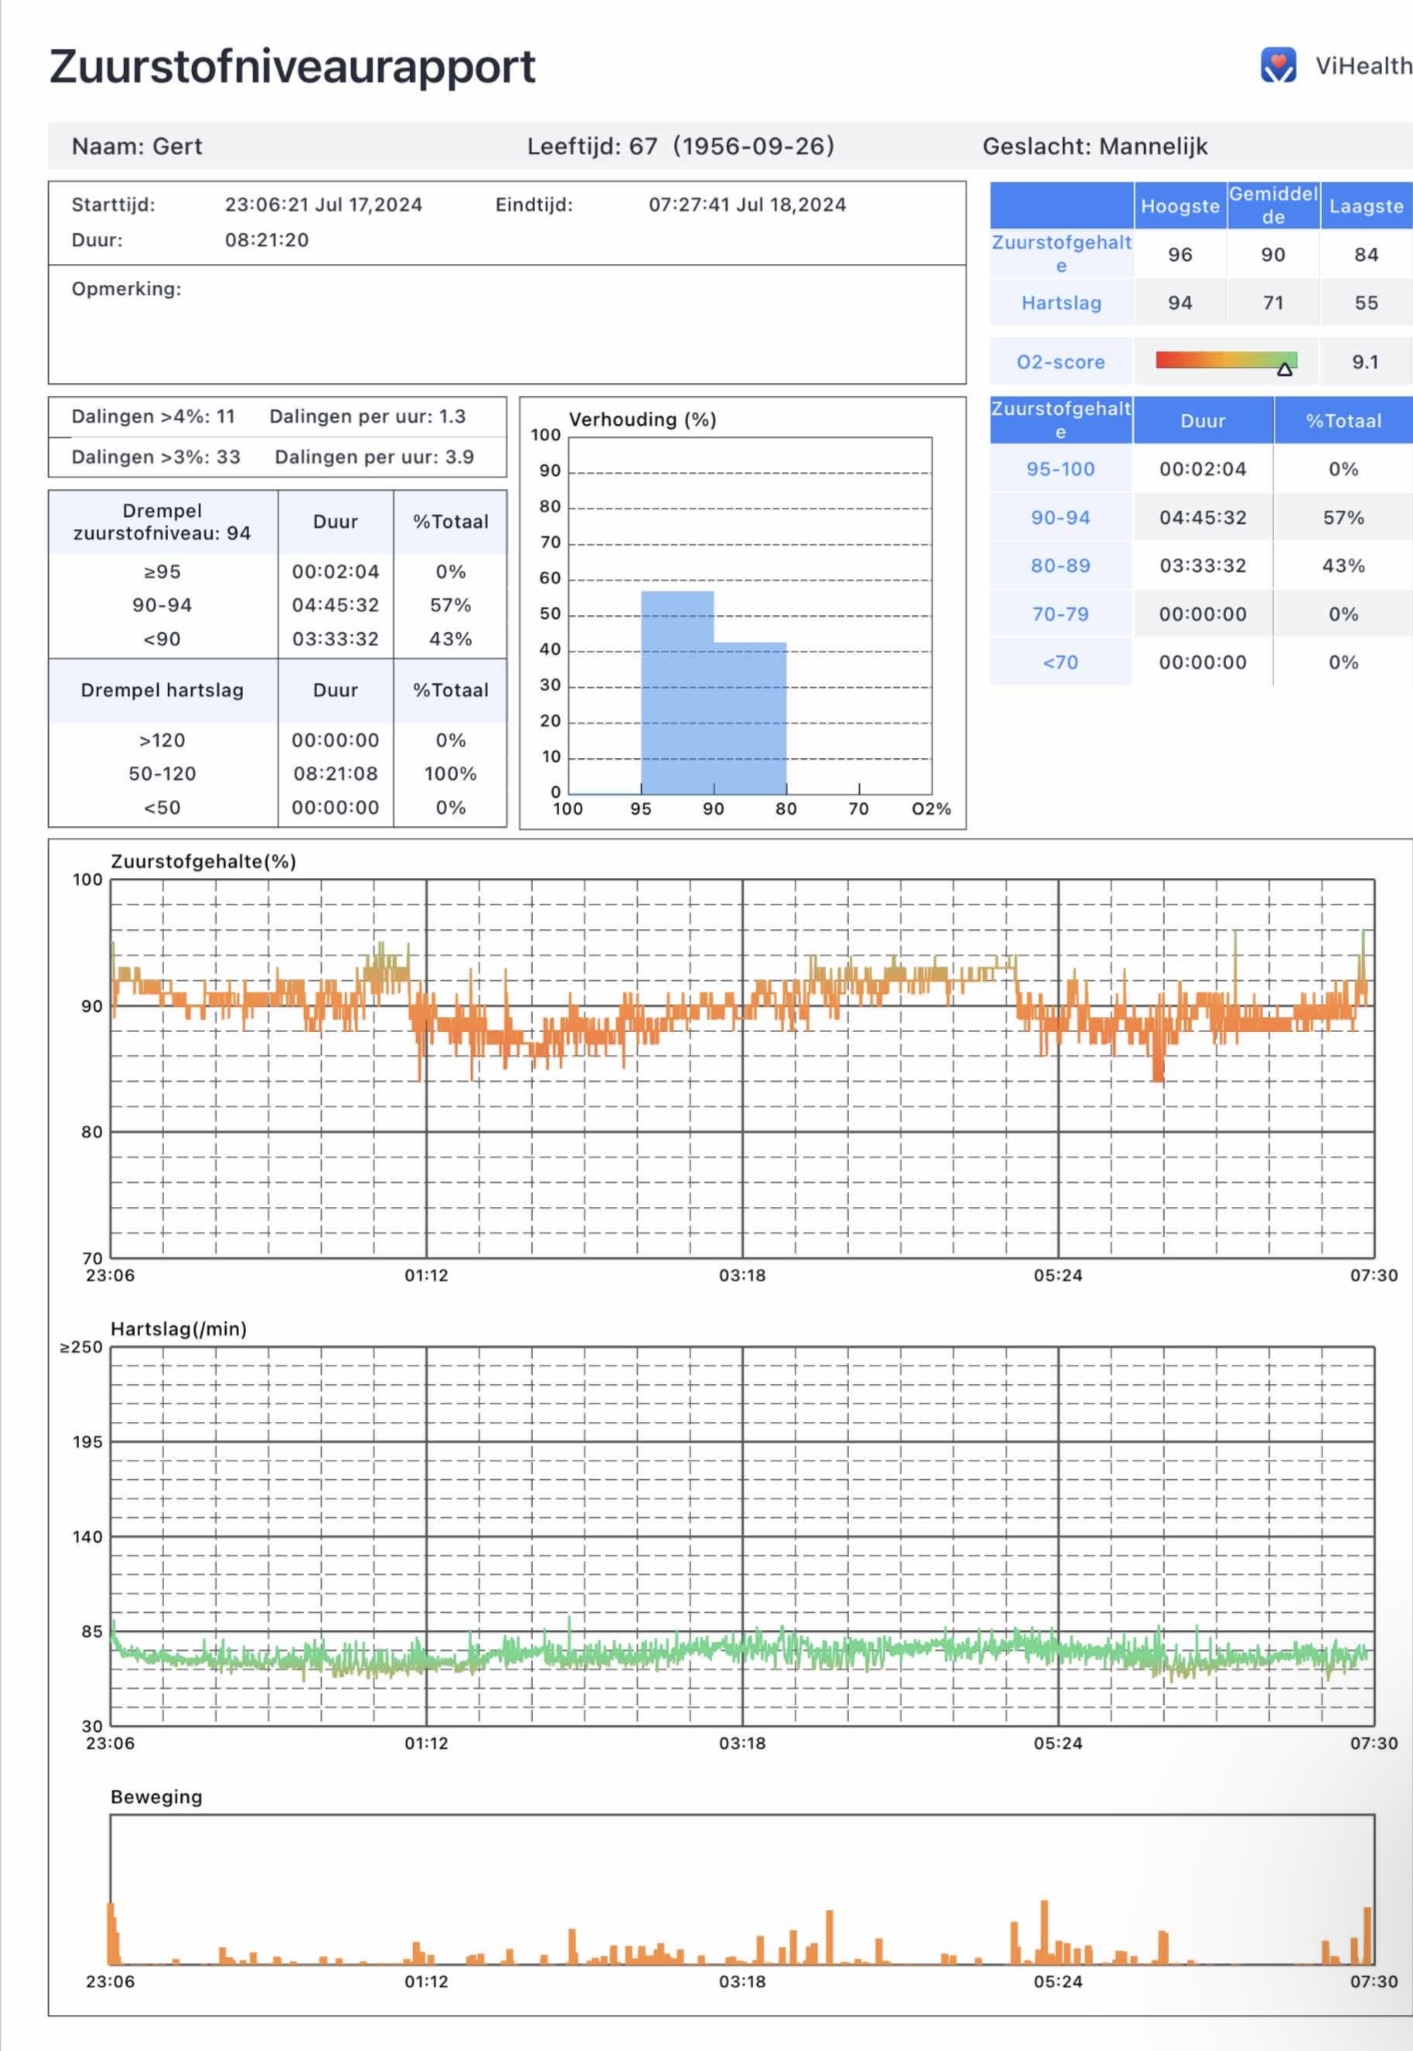Click the Beweging chart title
Image resolution: width=1413 pixels, height=2051 pixels.
156,1797
